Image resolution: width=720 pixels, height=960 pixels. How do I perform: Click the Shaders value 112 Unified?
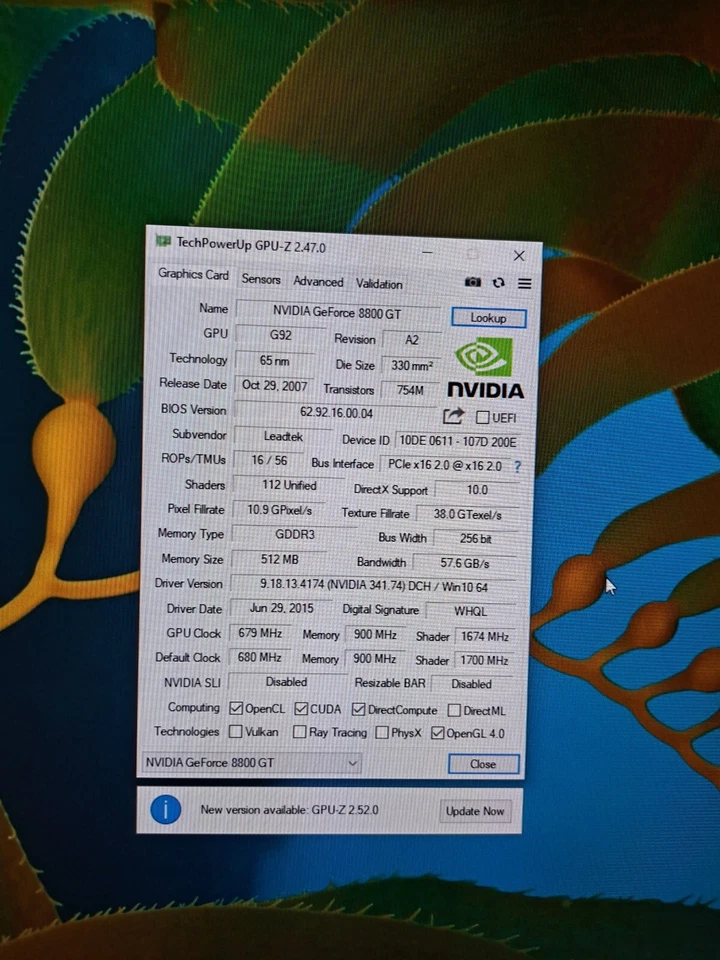point(289,485)
